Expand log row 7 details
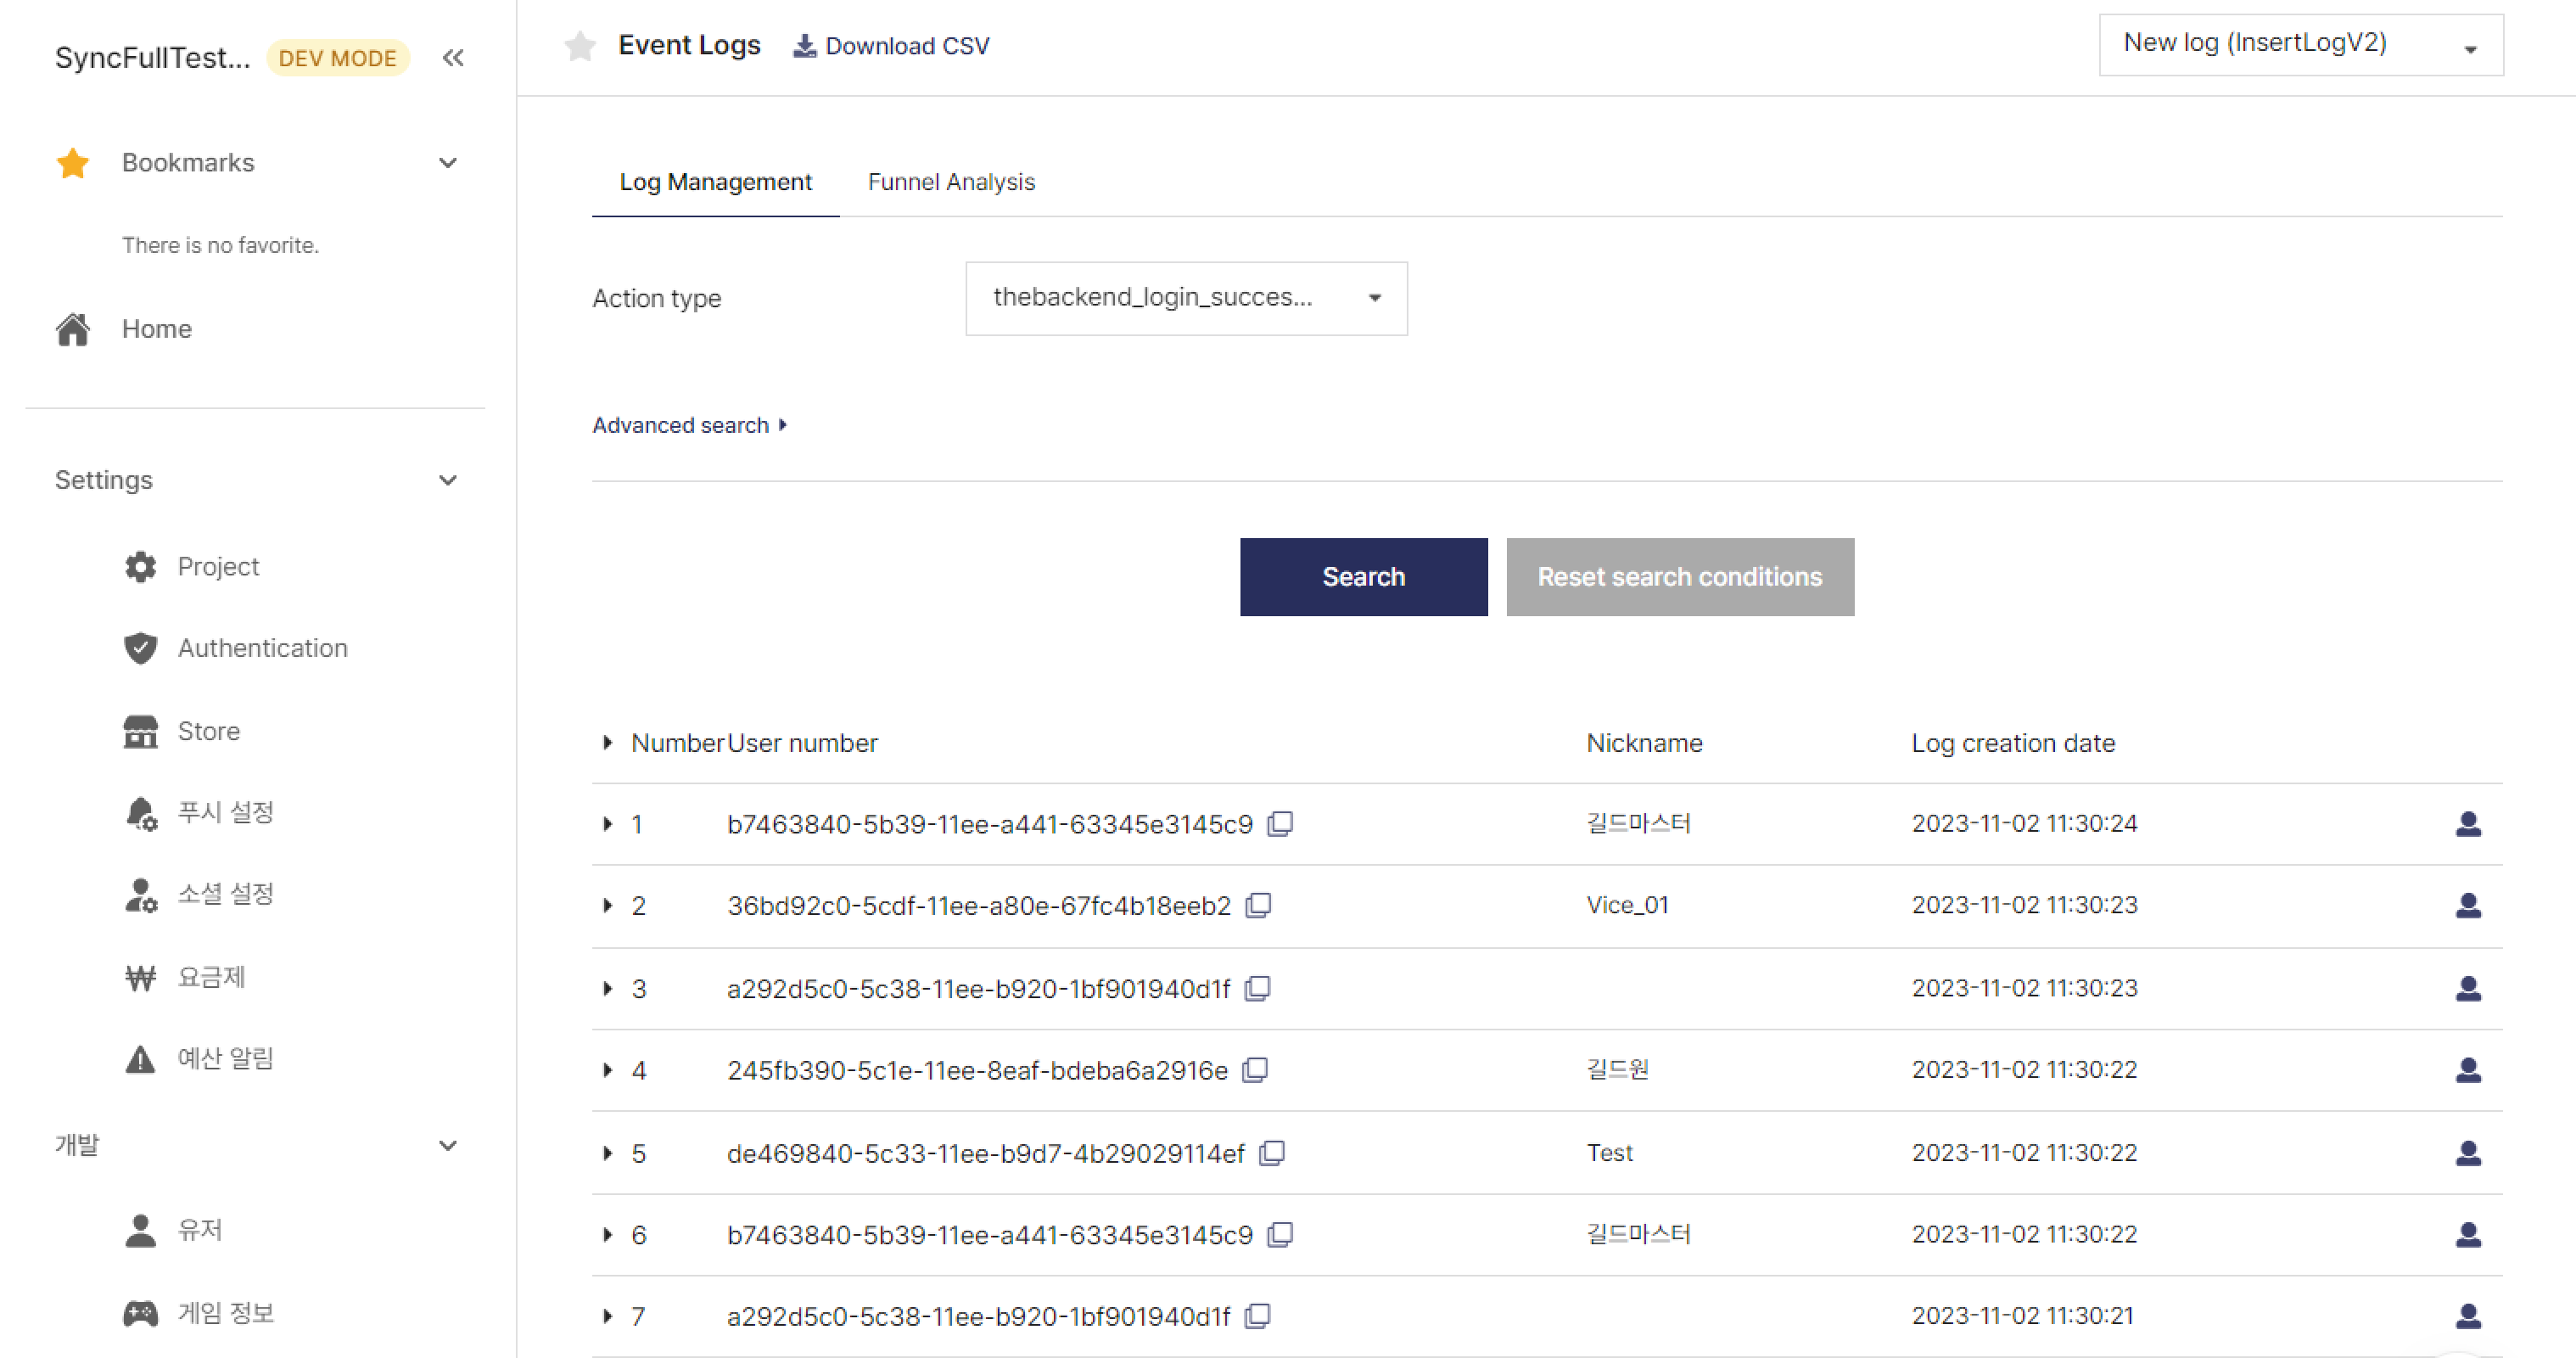Screen dimensions: 2576x1358 click(607, 1316)
